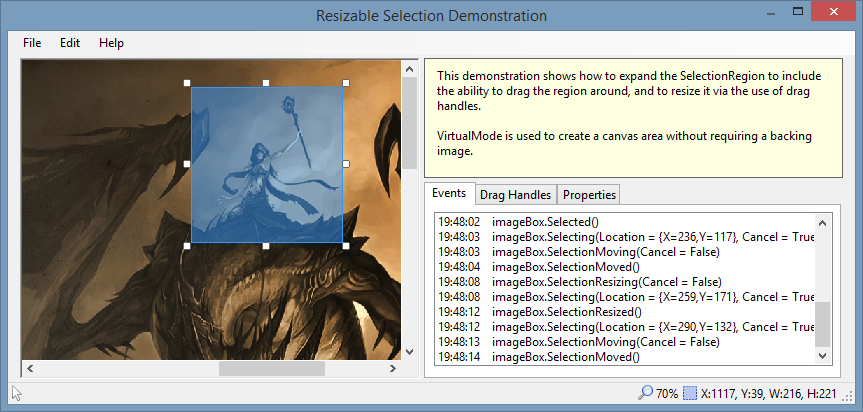The height and width of the screenshot is (412, 863).
Task: Click the top-left selection drag handle
Action: (x=187, y=83)
